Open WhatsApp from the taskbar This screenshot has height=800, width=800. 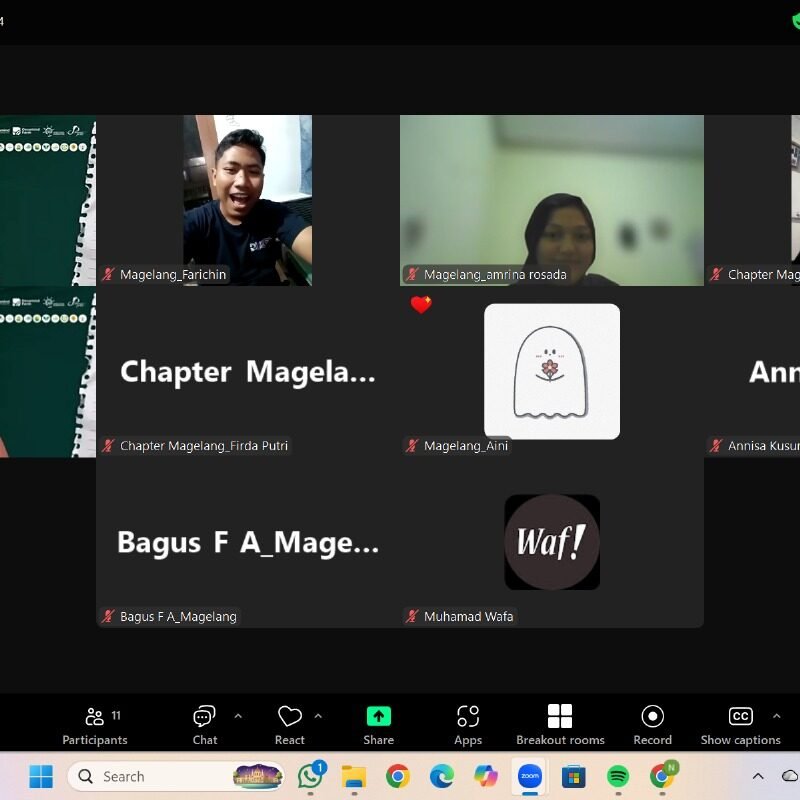311,776
